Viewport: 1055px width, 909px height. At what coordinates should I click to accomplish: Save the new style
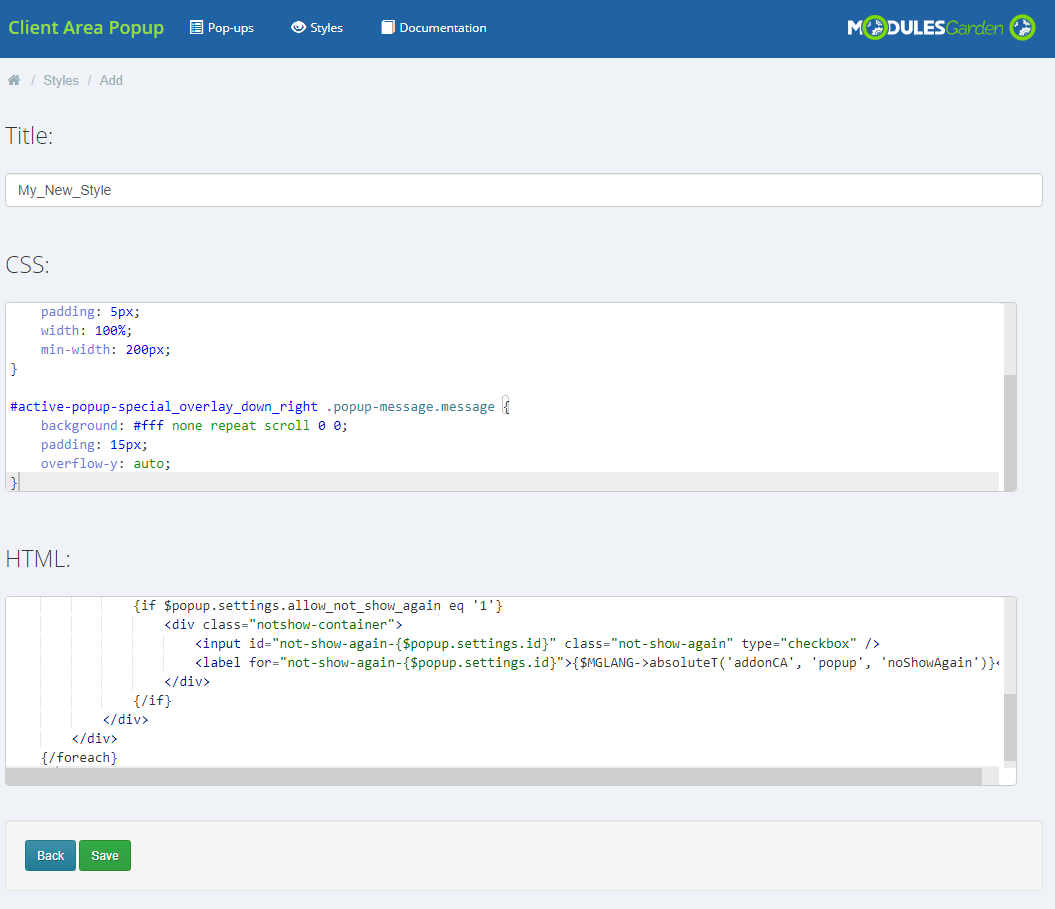point(105,855)
